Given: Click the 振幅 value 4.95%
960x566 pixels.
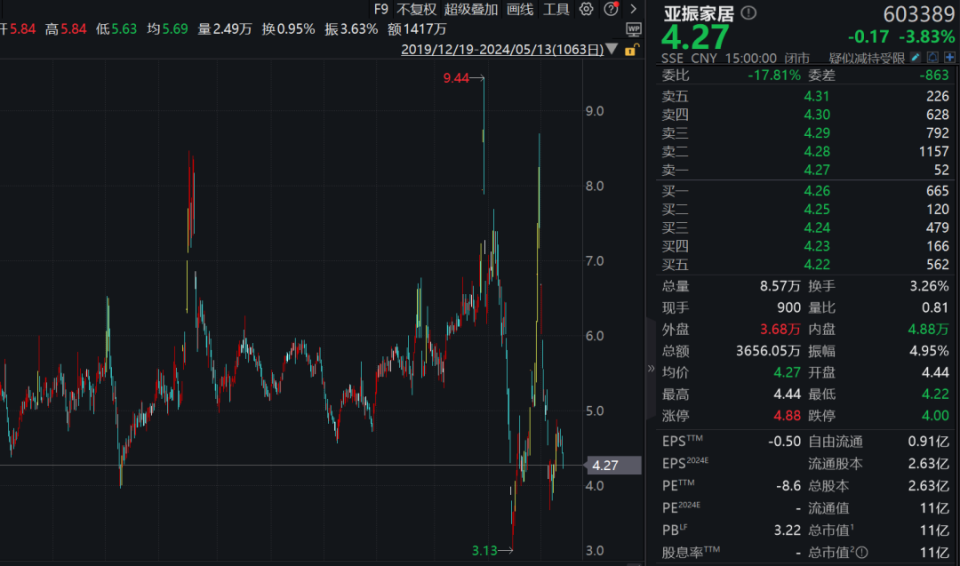Looking at the screenshot, I should tap(929, 351).
